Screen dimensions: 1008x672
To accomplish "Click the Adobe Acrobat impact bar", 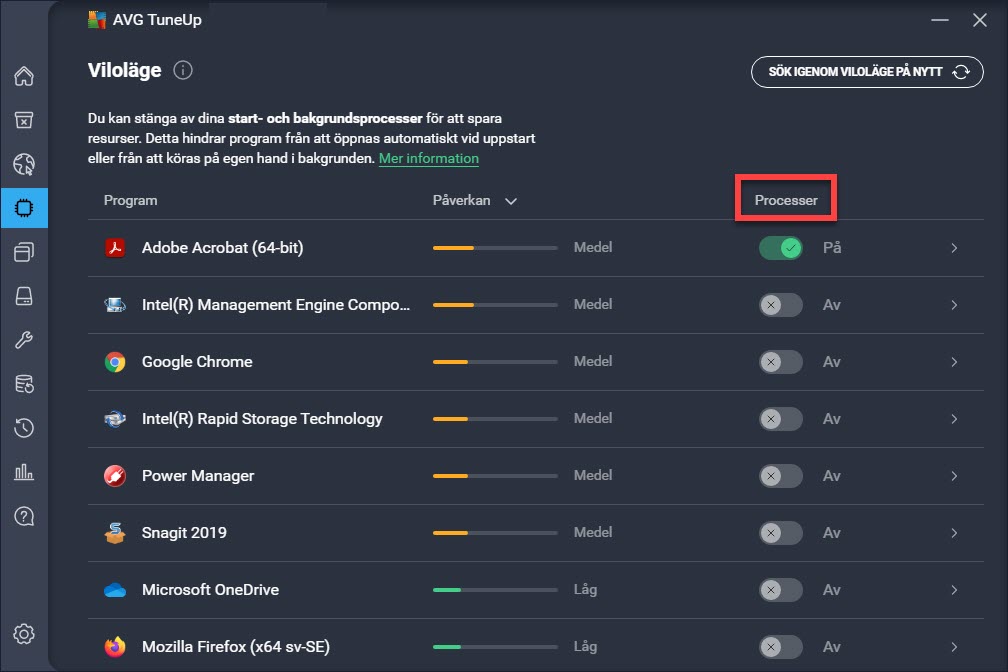I will 495,248.
